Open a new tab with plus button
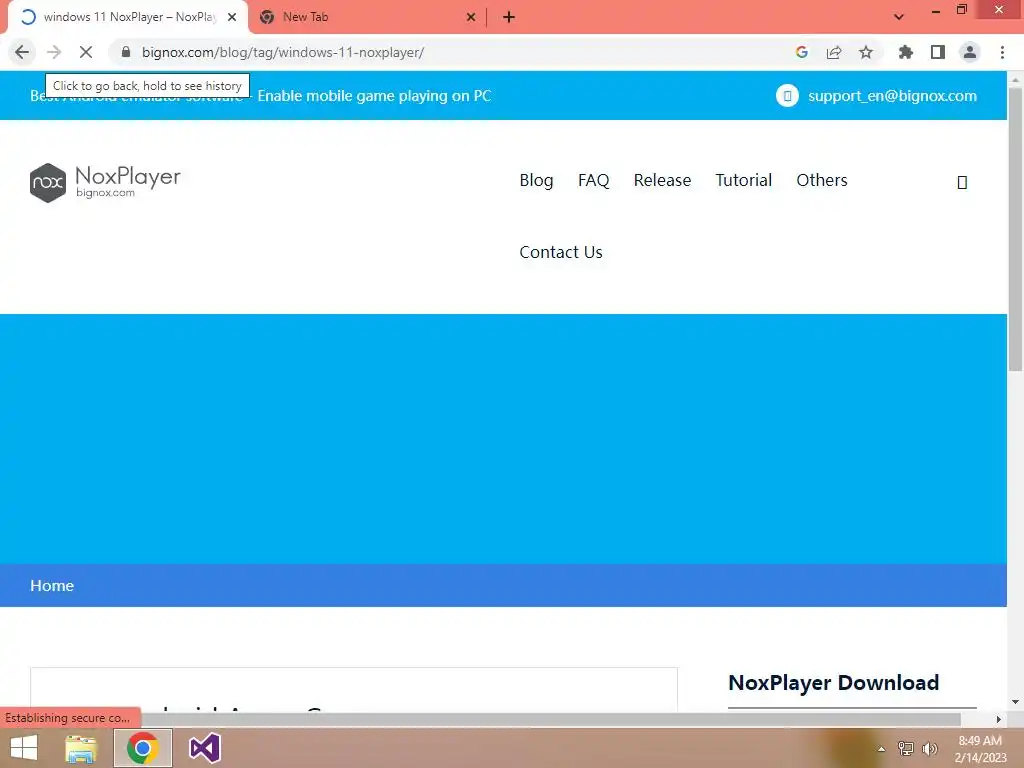Image resolution: width=1024 pixels, height=768 pixels. click(509, 17)
